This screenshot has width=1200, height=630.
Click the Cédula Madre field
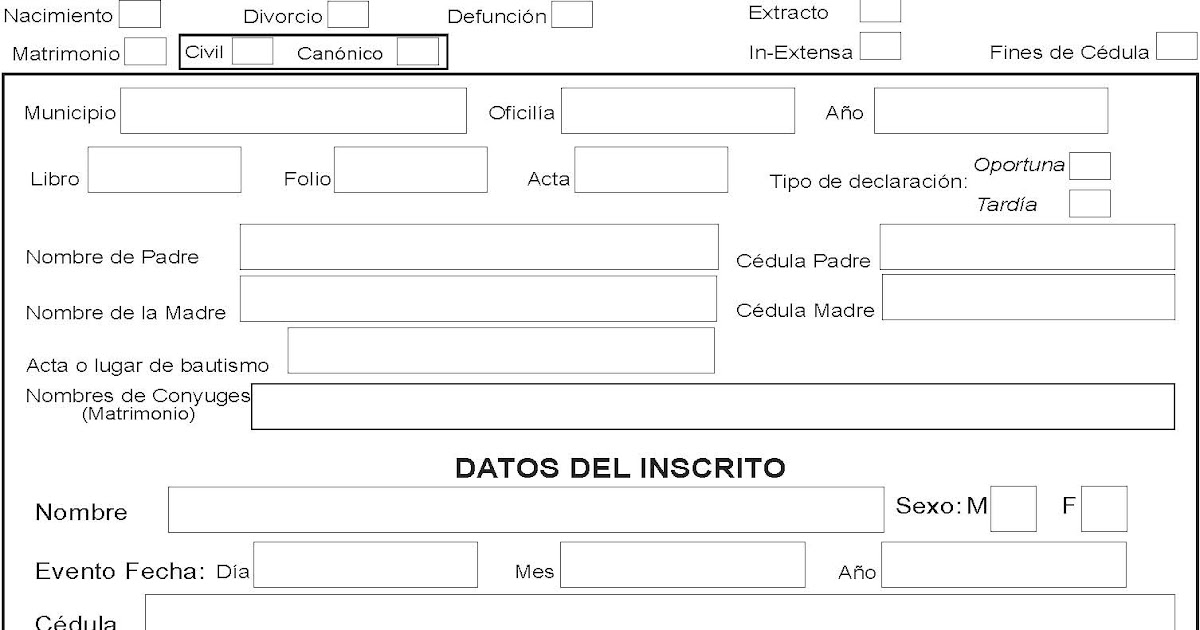pos(1028,298)
